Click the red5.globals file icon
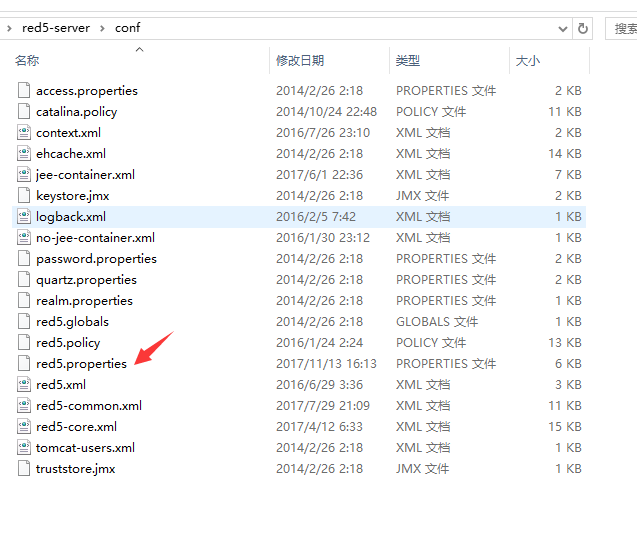This screenshot has width=637, height=547. (x=24, y=321)
